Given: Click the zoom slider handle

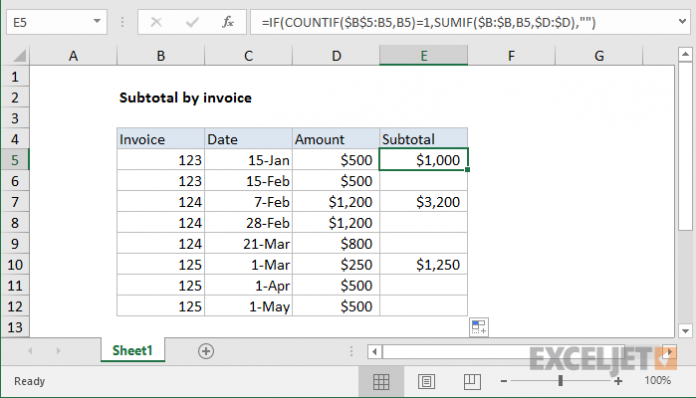Looking at the screenshot, I should coord(561,381).
